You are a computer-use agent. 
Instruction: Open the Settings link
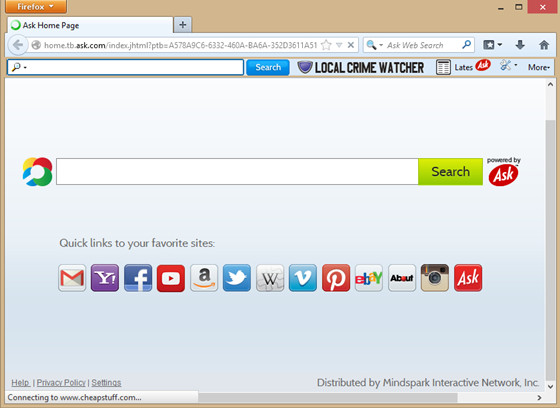106,383
